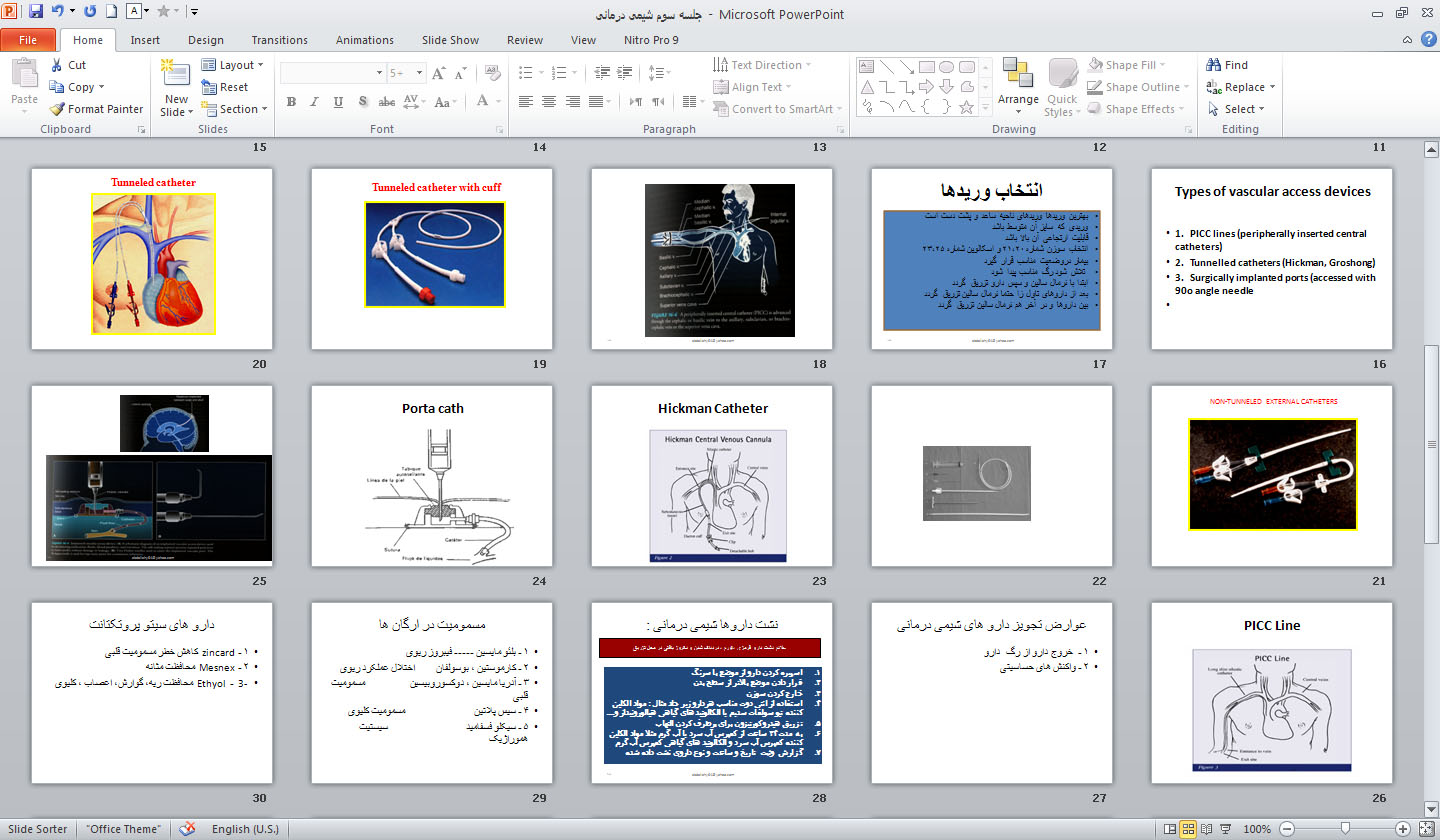Select the Arrange tool

coord(1018,82)
